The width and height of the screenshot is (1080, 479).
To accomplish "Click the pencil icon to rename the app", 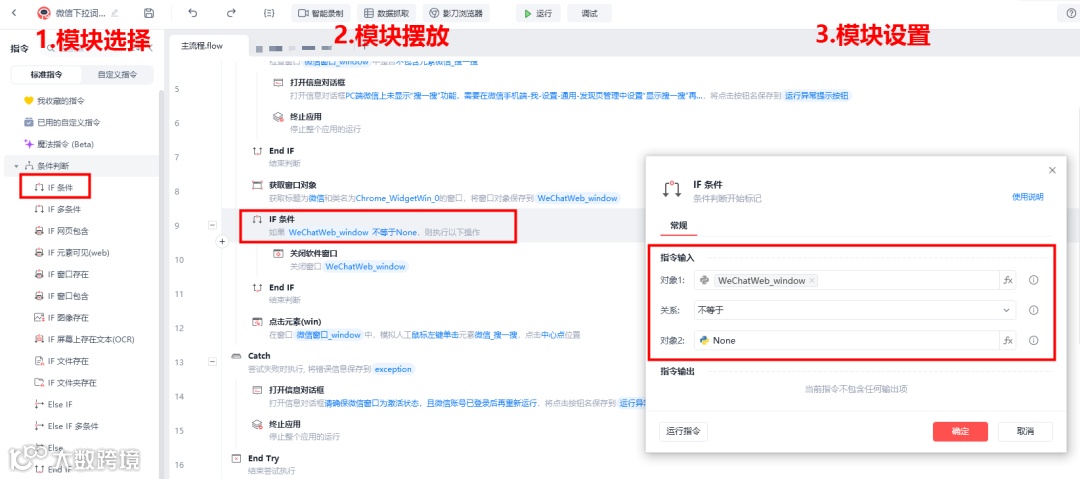I will [x=114, y=13].
